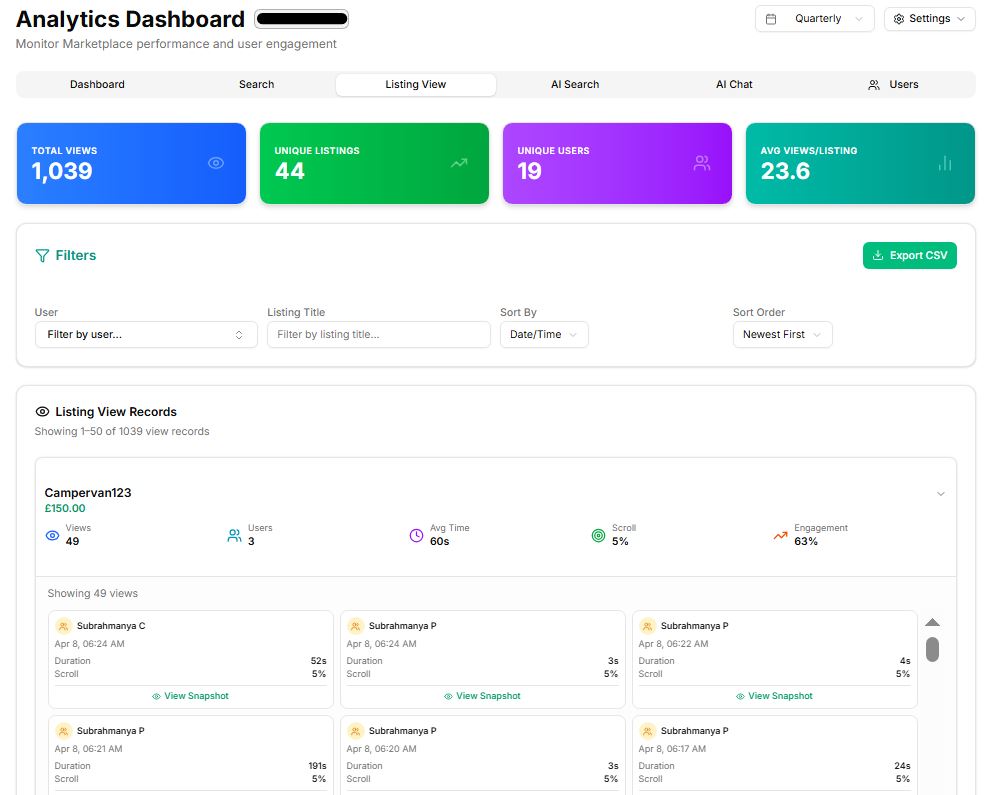This screenshot has height=795, width=1000.
Task: Open the Quarterly date range dropdown
Action: click(x=814, y=19)
